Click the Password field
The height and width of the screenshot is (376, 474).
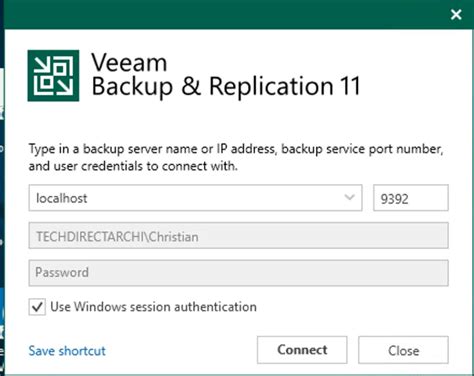[238, 273]
